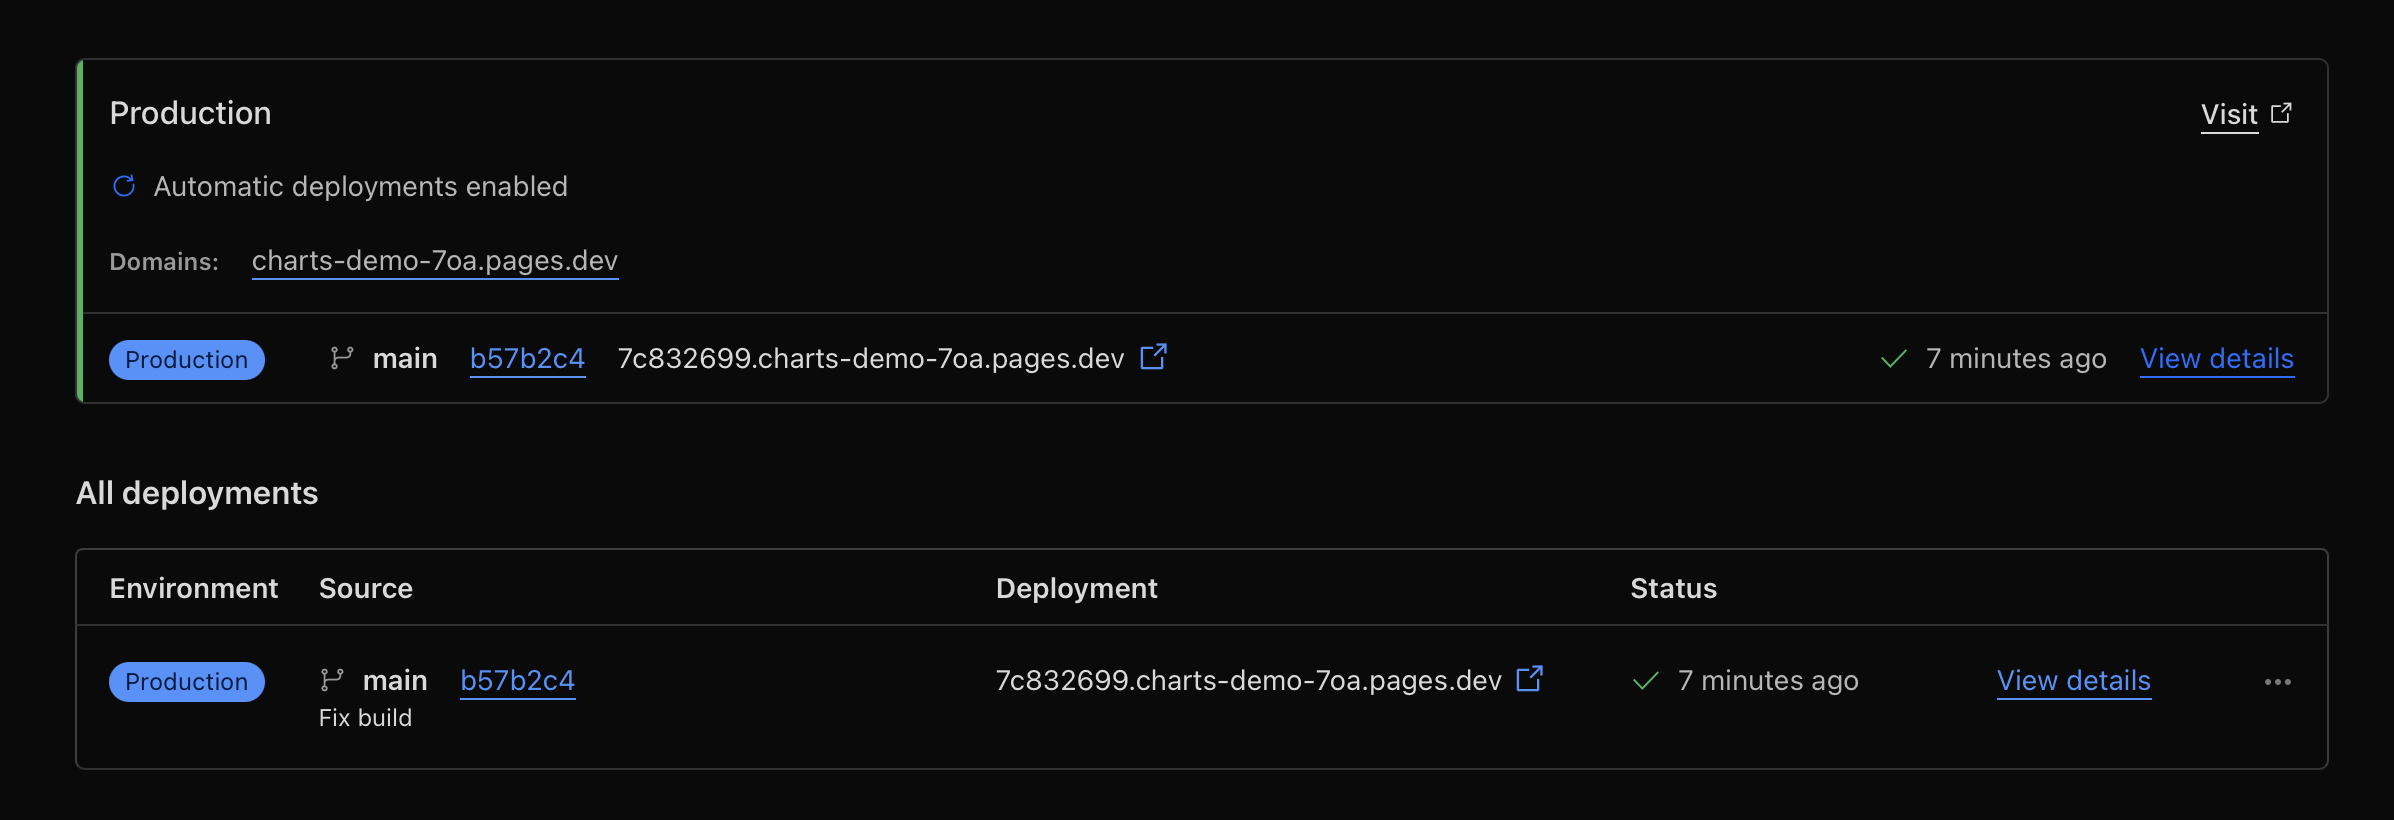Screen dimensions: 2394x820
Task: Click success checkmark in deployments table row
Action: [1646, 681]
